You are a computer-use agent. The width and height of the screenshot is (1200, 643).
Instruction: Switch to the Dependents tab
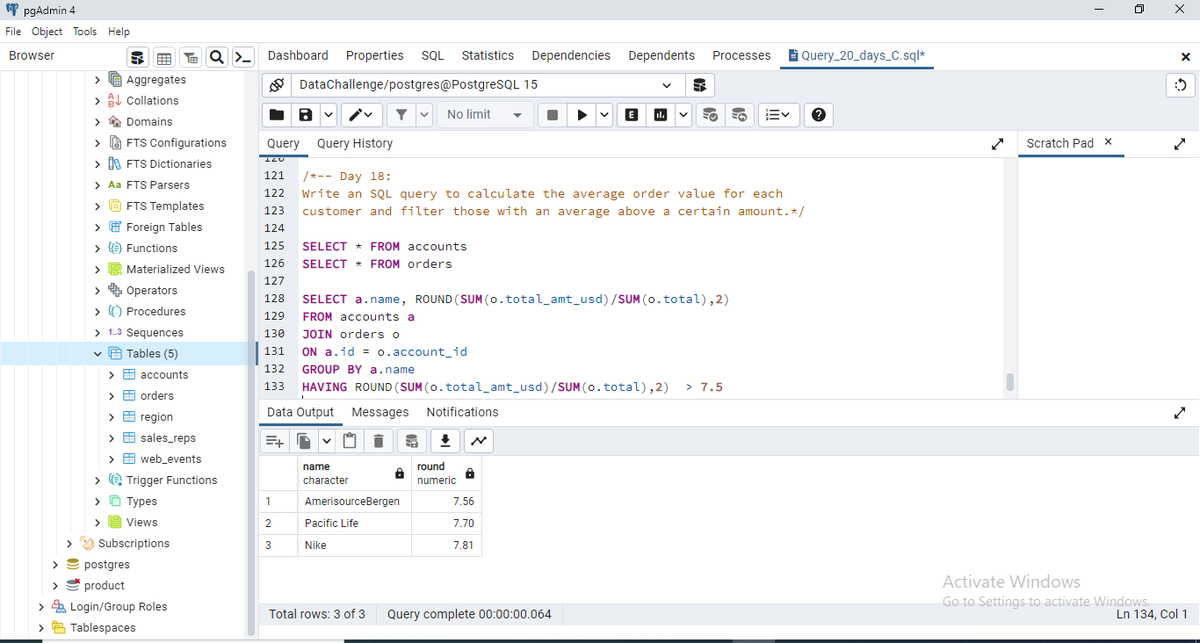[x=662, y=56]
